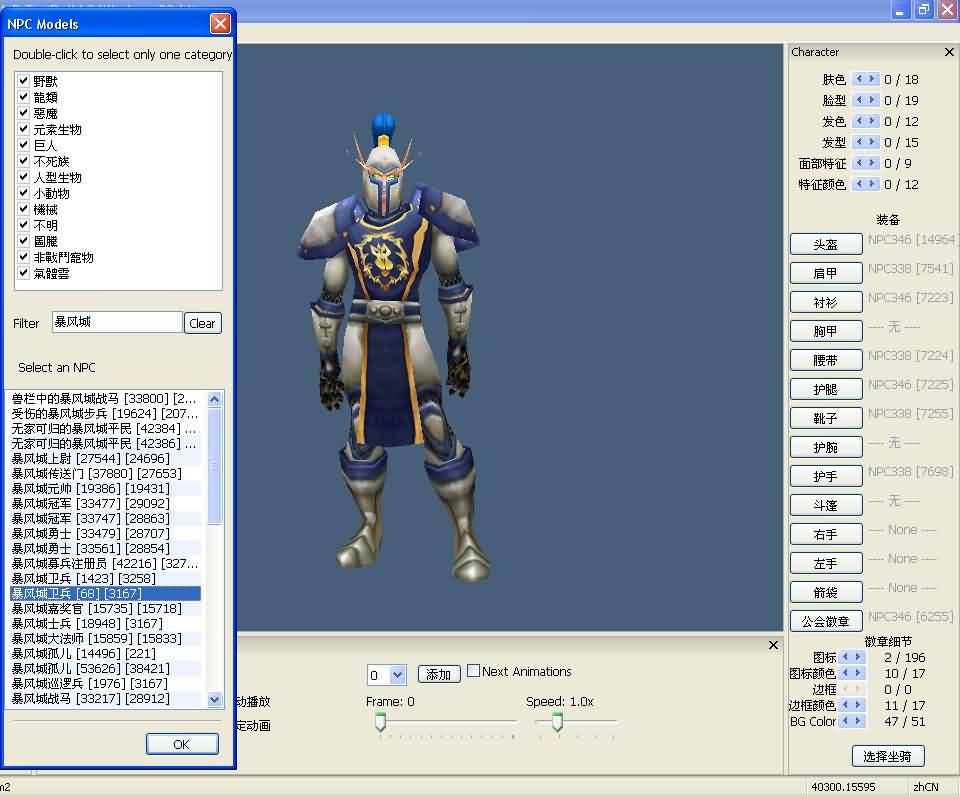Click into the Filter text field
This screenshot has height=797, width=960.
117,322
